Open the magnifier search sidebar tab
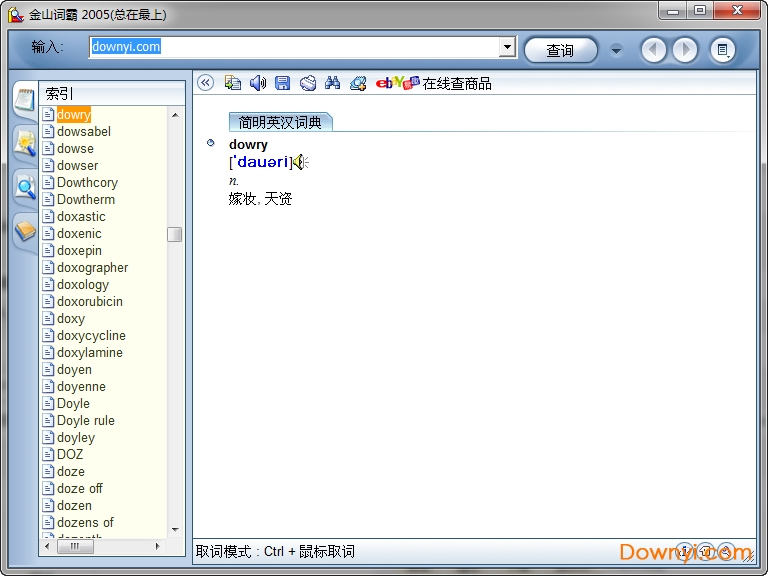This screenshot has width=768, height=576. tap(24, 186)
